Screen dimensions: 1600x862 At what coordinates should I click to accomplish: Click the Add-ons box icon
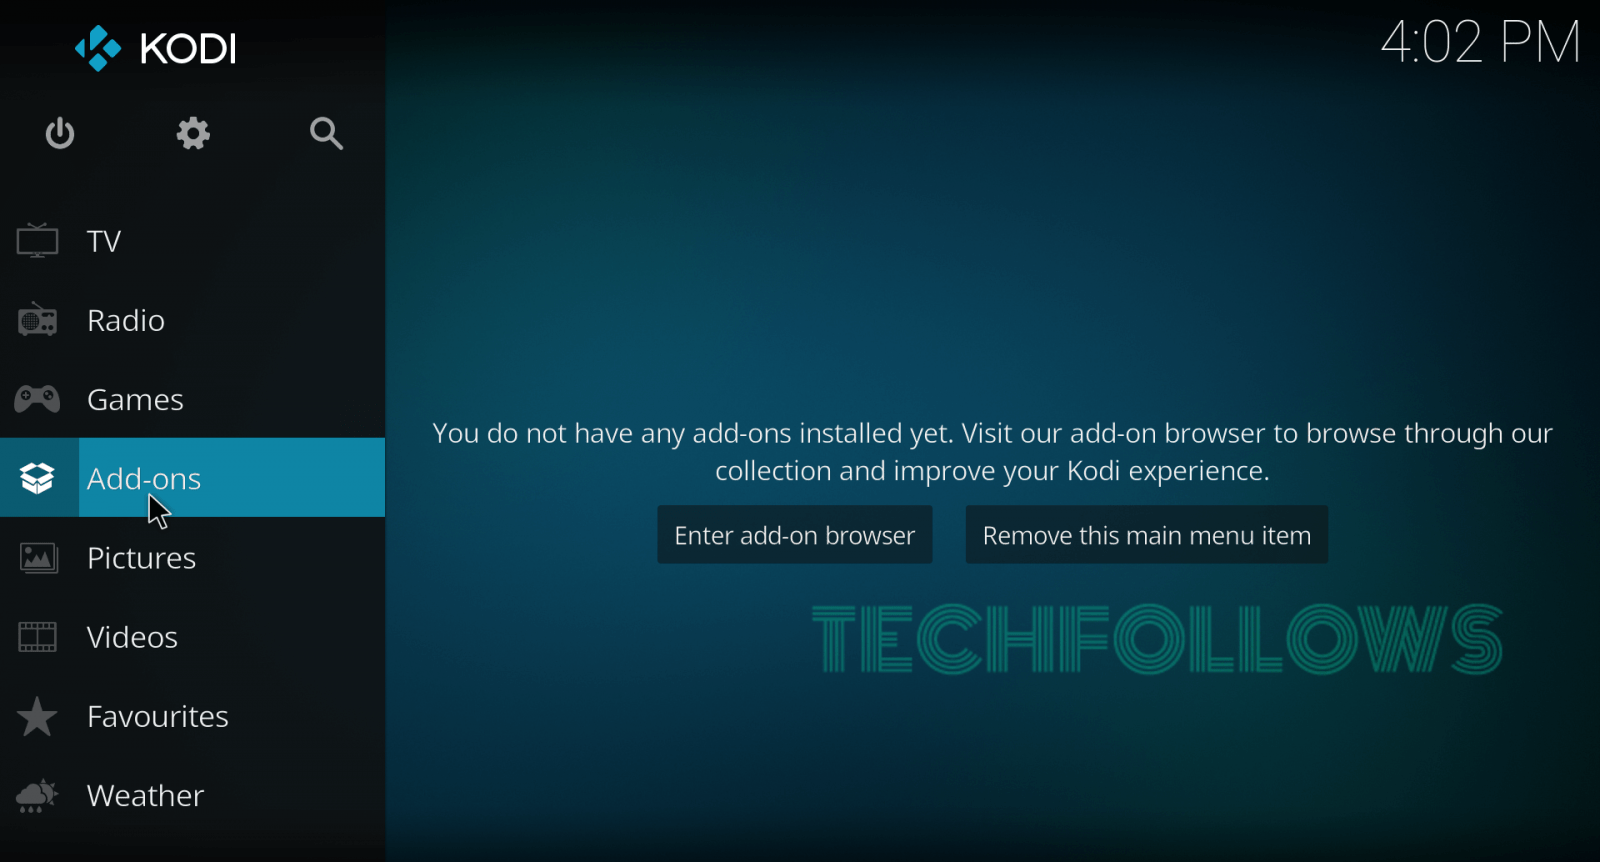(37, 478)
